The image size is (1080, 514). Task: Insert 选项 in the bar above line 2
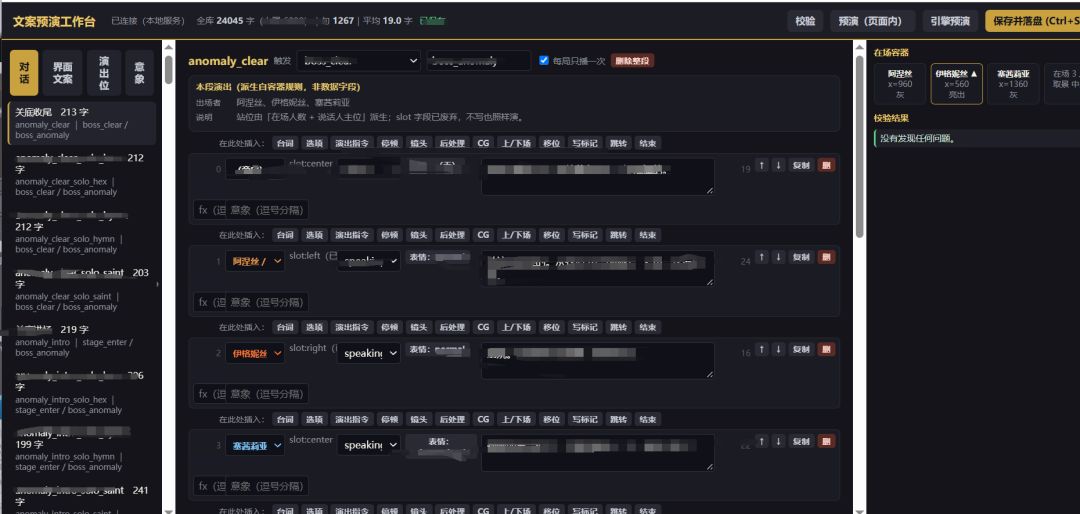coord(314,327)
